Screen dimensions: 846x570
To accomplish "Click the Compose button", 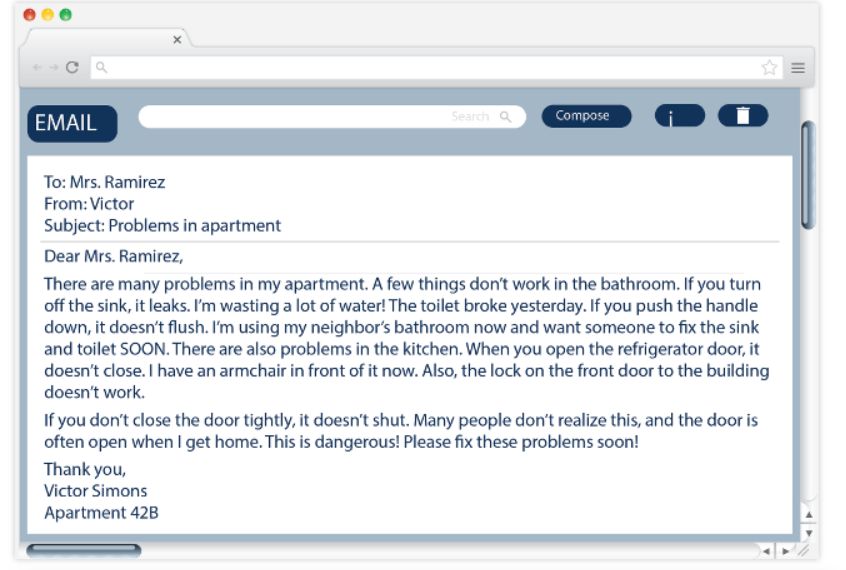I will [x=586, y=116].
